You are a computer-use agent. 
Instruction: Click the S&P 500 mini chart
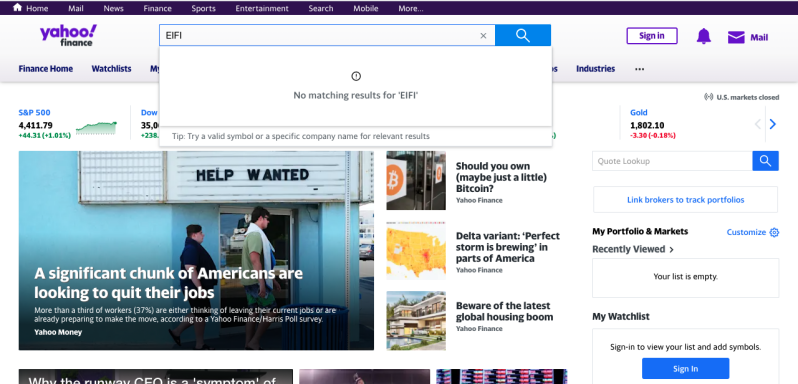(96, 128)
